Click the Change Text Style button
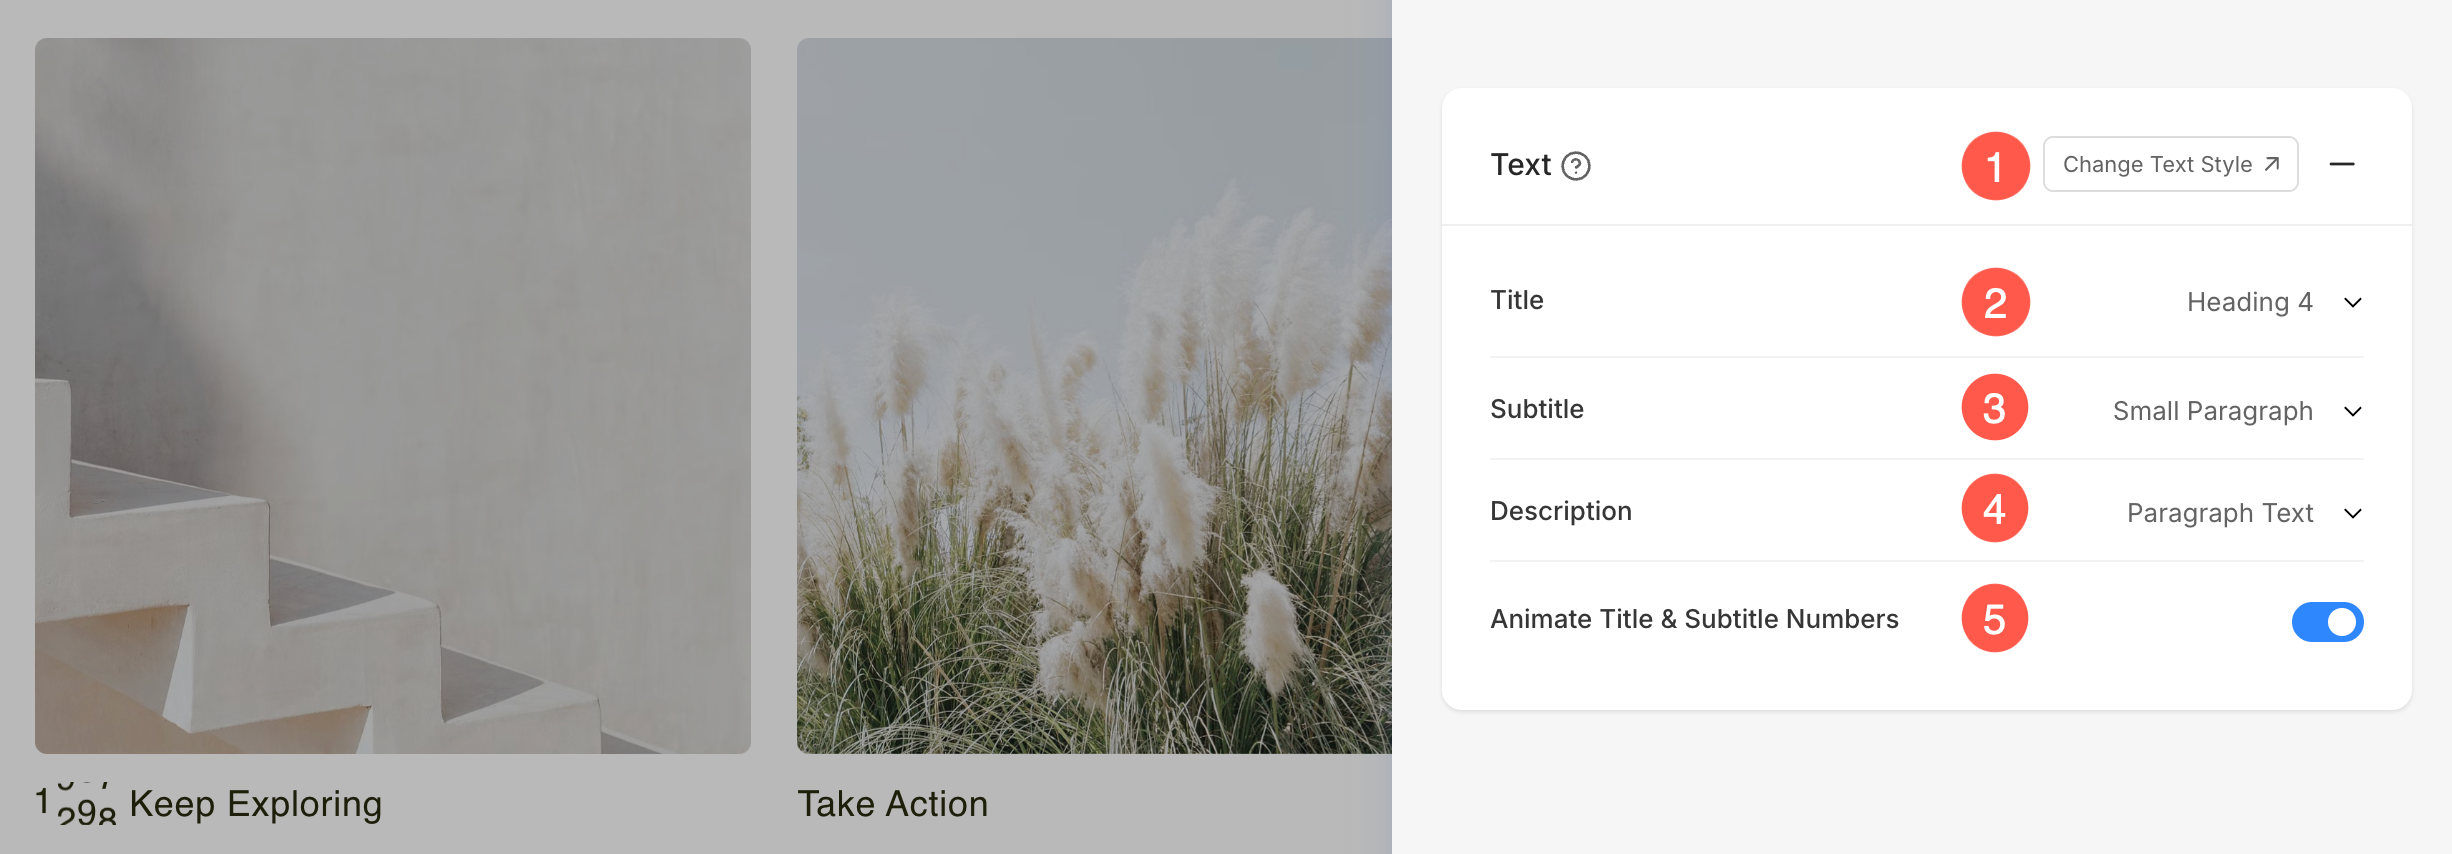The height and width of the screenshot is (854, 2452). [2170, 164]
